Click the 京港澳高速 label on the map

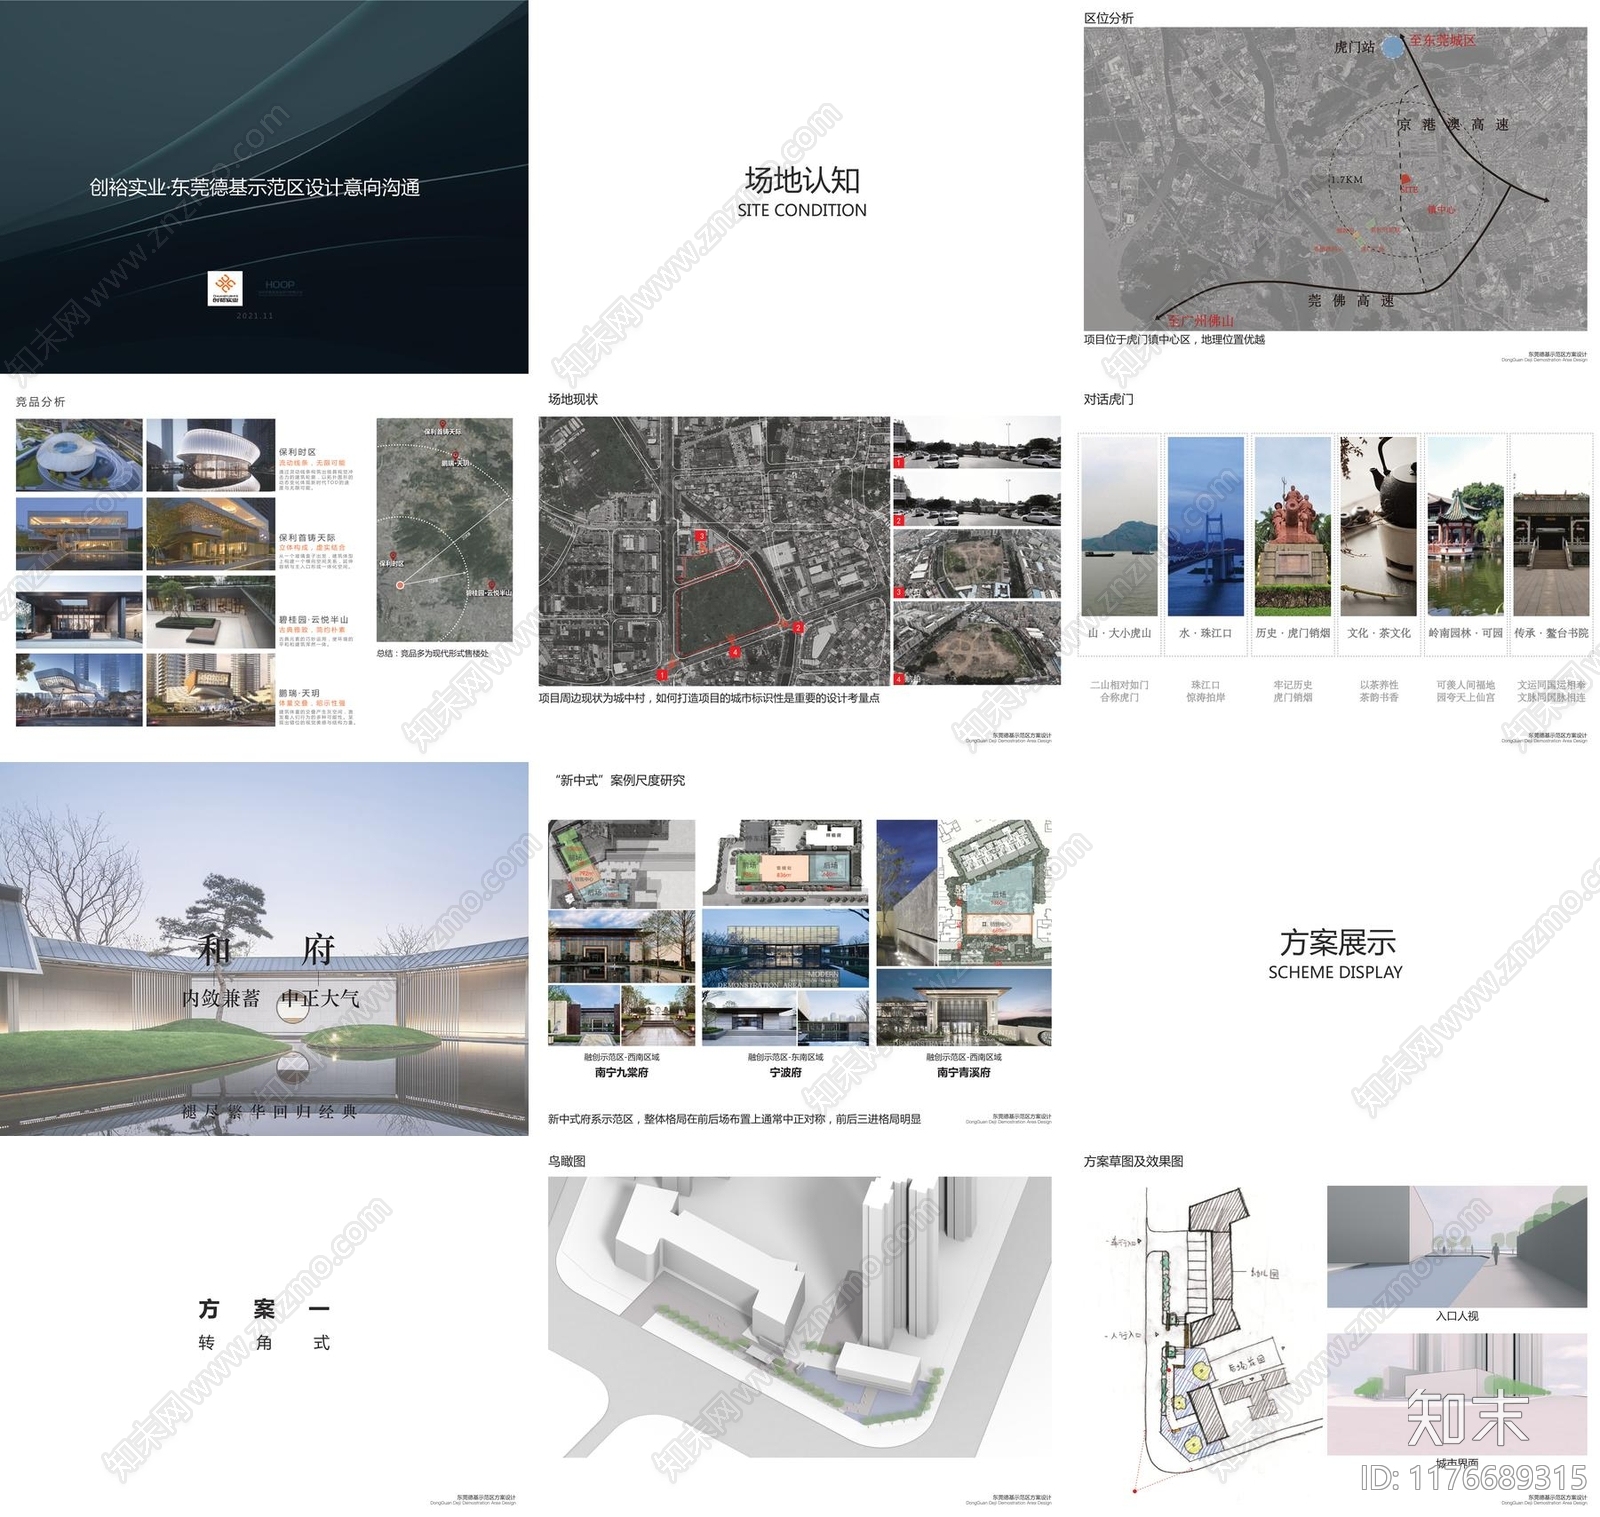[1453, 125]
